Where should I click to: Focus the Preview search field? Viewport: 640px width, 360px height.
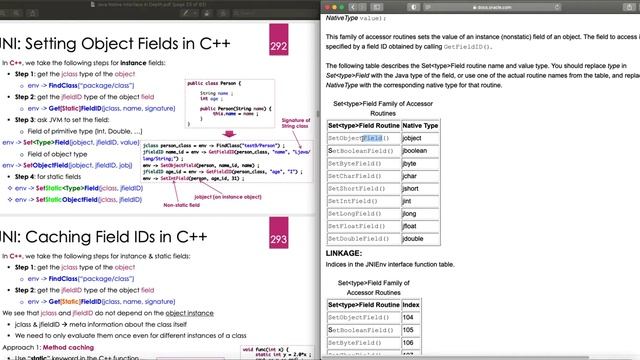(273, 13)
